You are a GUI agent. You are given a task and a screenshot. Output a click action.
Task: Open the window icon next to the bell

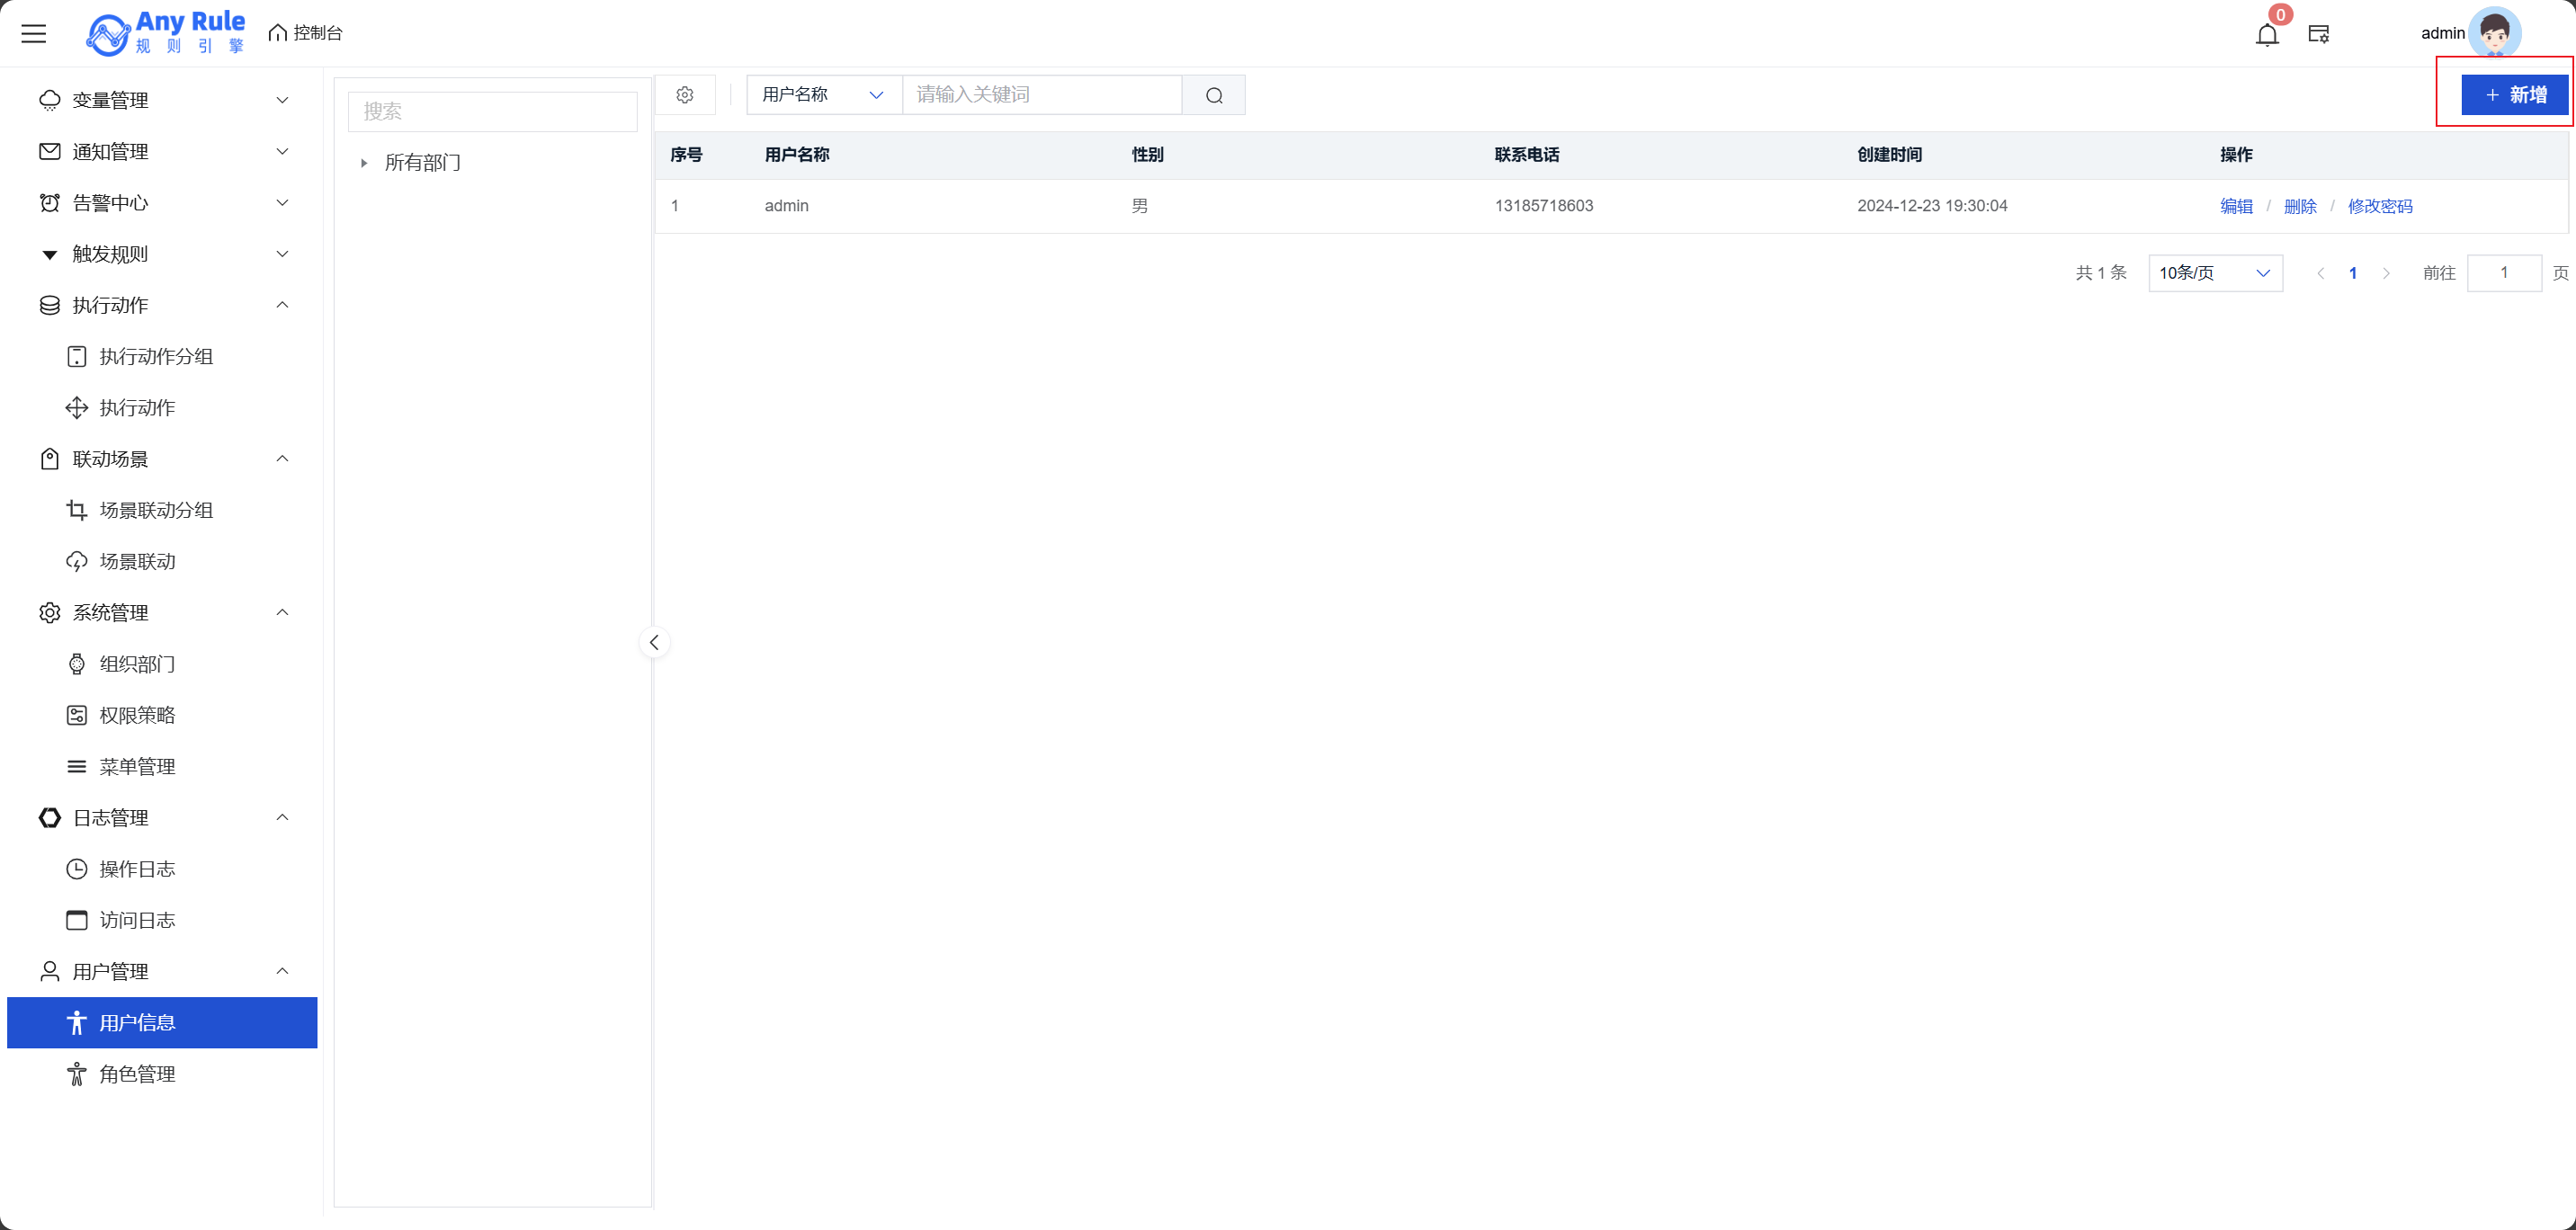click(2319, 35)
